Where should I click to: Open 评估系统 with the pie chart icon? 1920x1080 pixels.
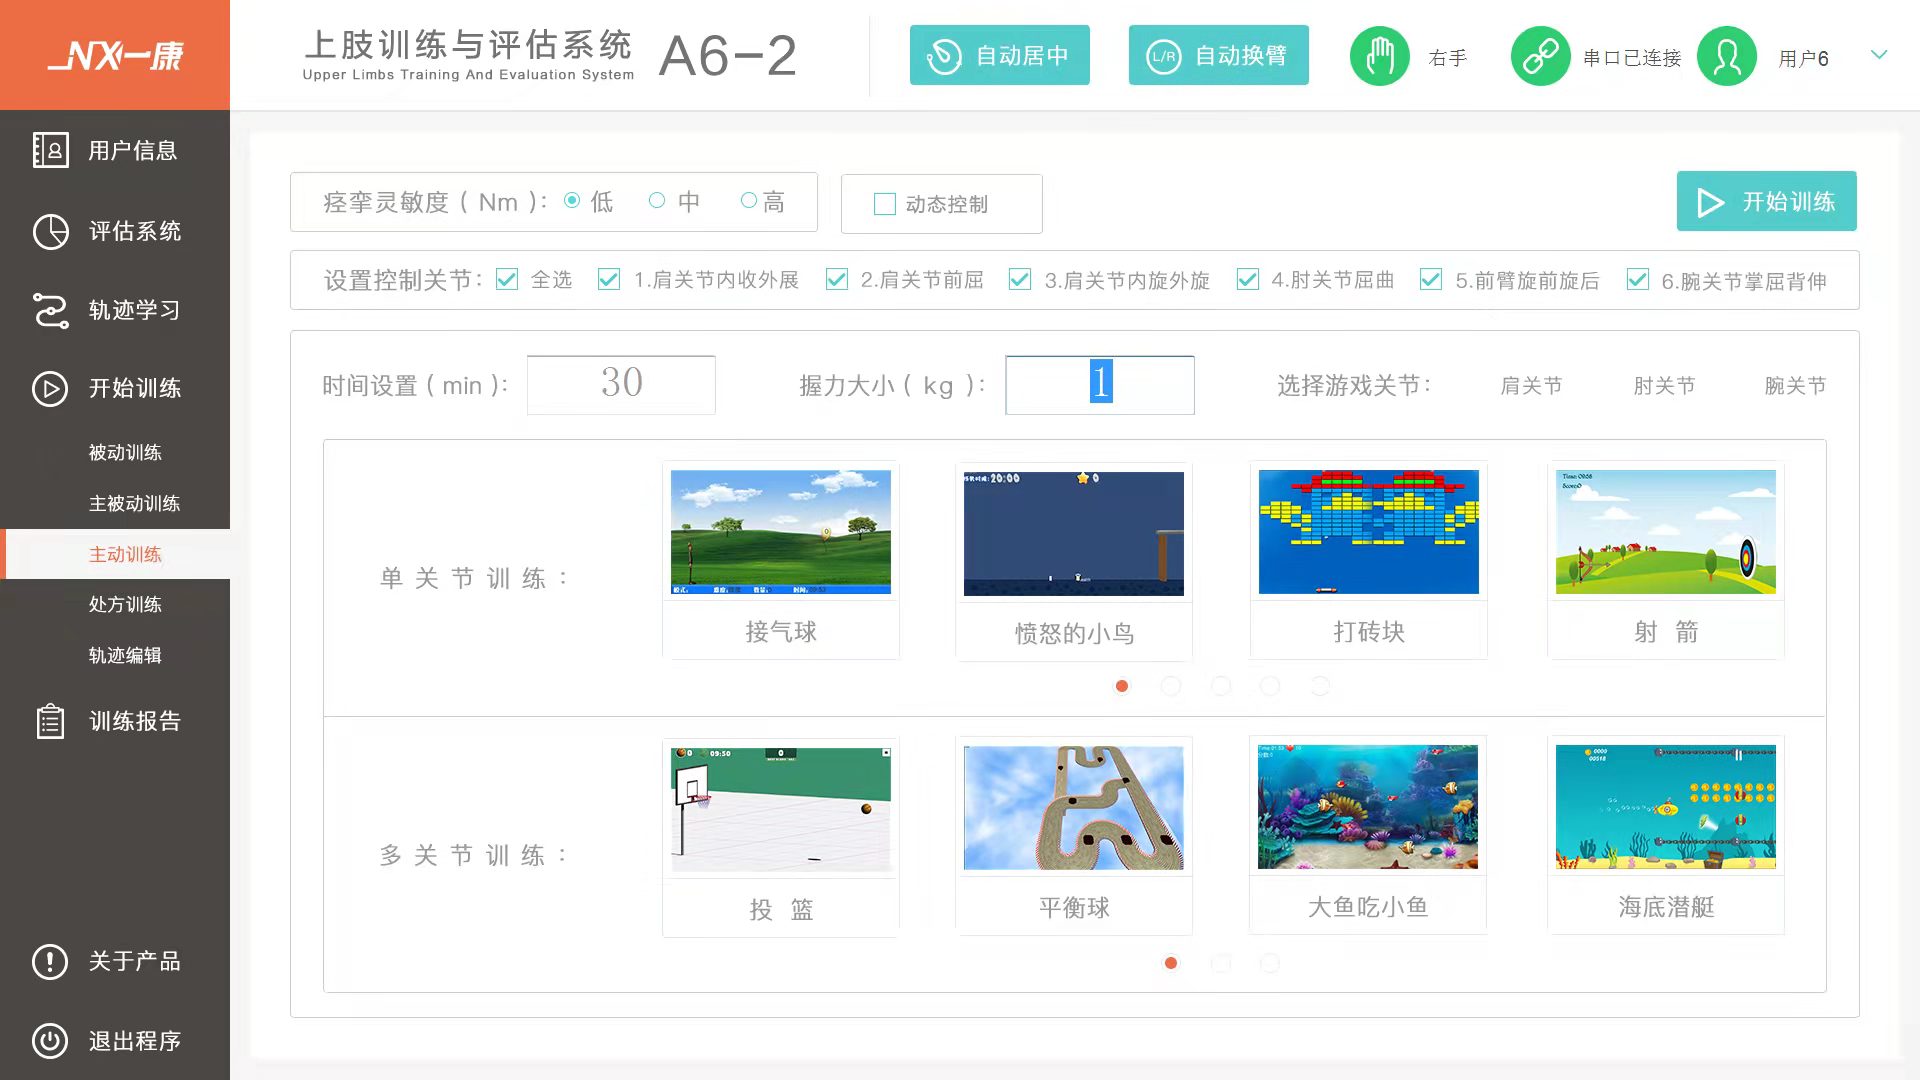point(50,231)
